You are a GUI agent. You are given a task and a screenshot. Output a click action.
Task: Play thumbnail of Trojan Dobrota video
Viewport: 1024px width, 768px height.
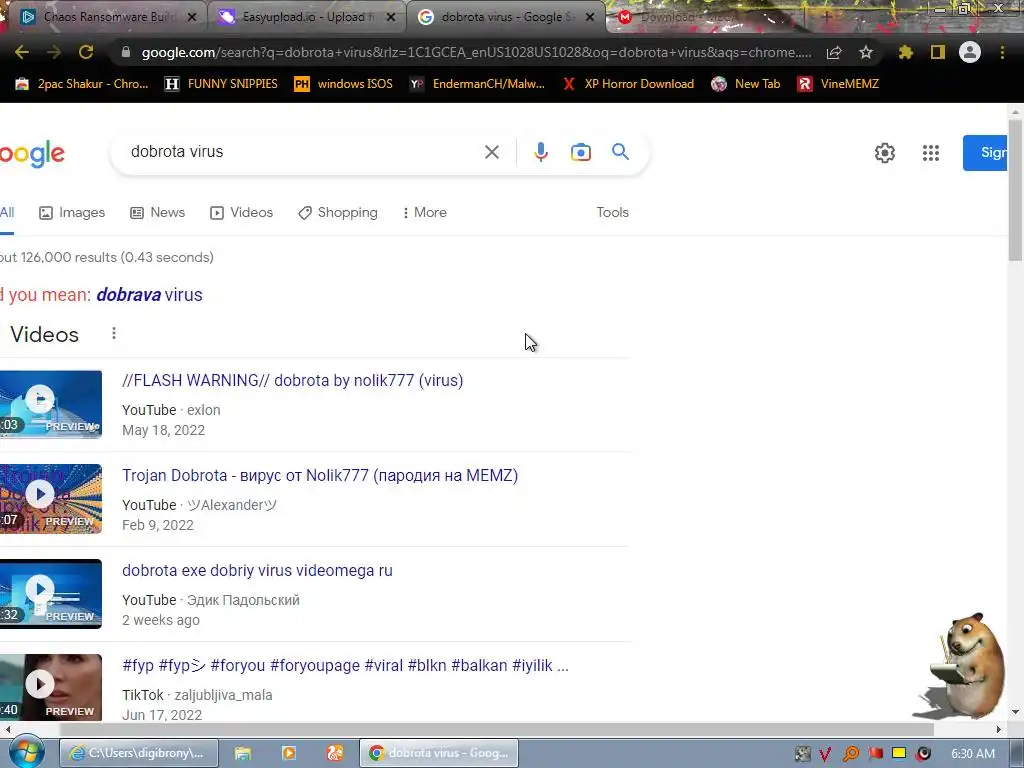tap(50, 499)
